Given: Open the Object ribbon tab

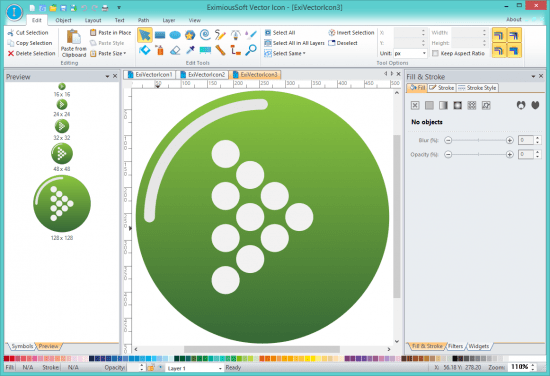Looking at the screenshot, I should pos(63,20).
